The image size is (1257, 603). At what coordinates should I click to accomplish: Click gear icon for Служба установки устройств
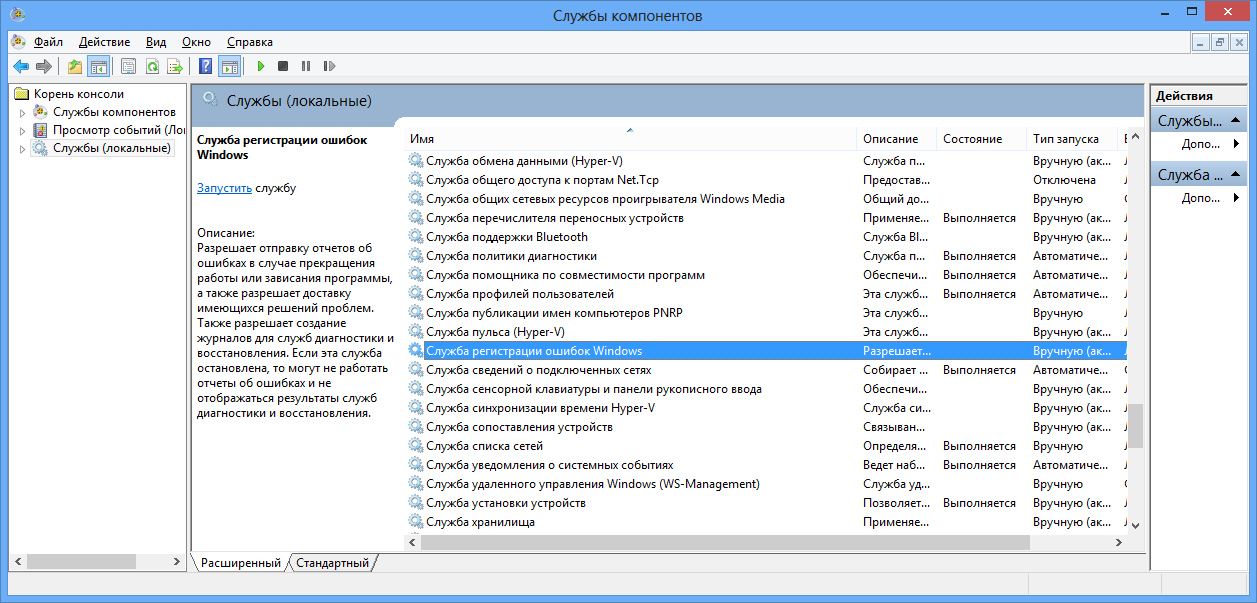pyautogui.click(x=416, y=503)
